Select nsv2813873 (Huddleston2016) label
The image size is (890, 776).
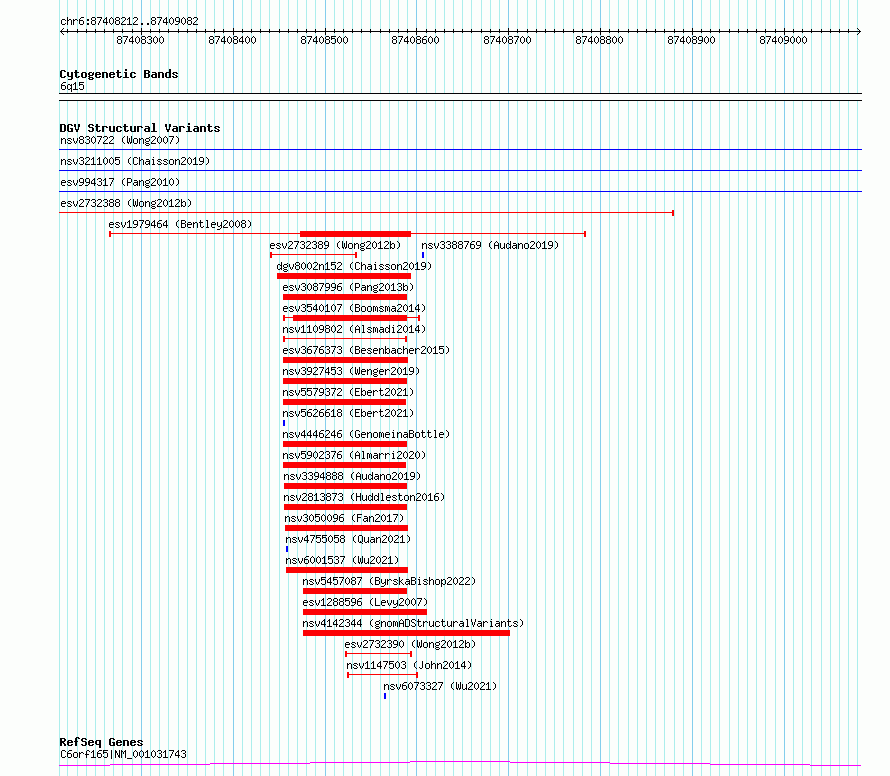(364, 497)
